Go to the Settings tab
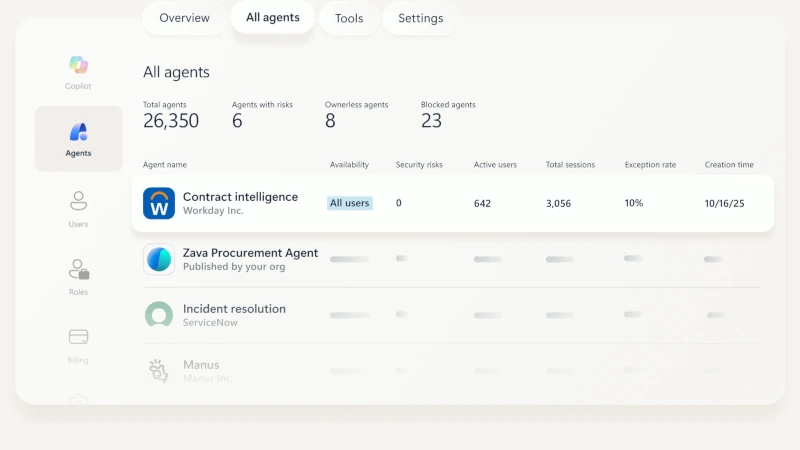Screen dimensions: 800x450 pyautogui.click(x=421, y=18)
